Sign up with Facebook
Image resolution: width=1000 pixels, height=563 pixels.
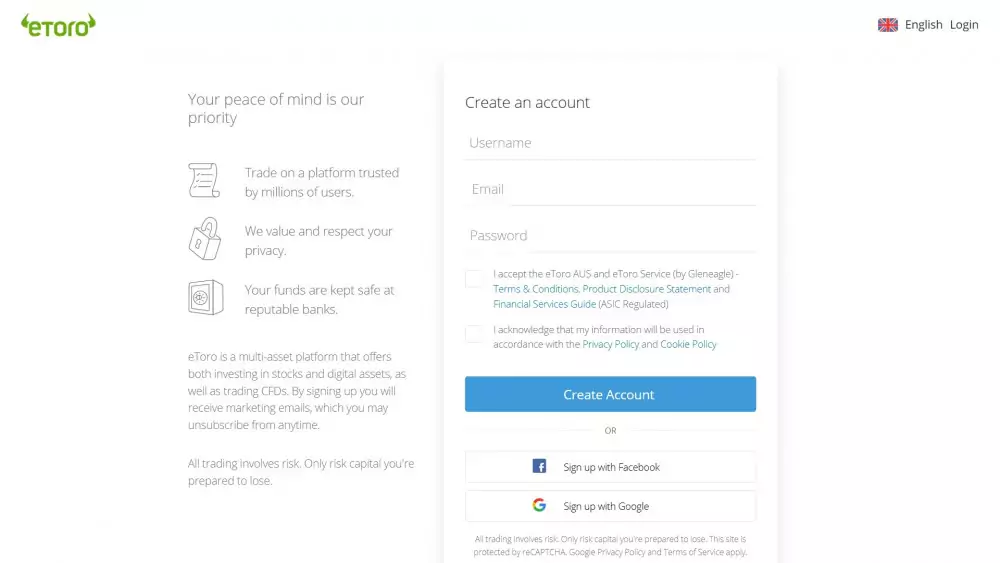610,467
